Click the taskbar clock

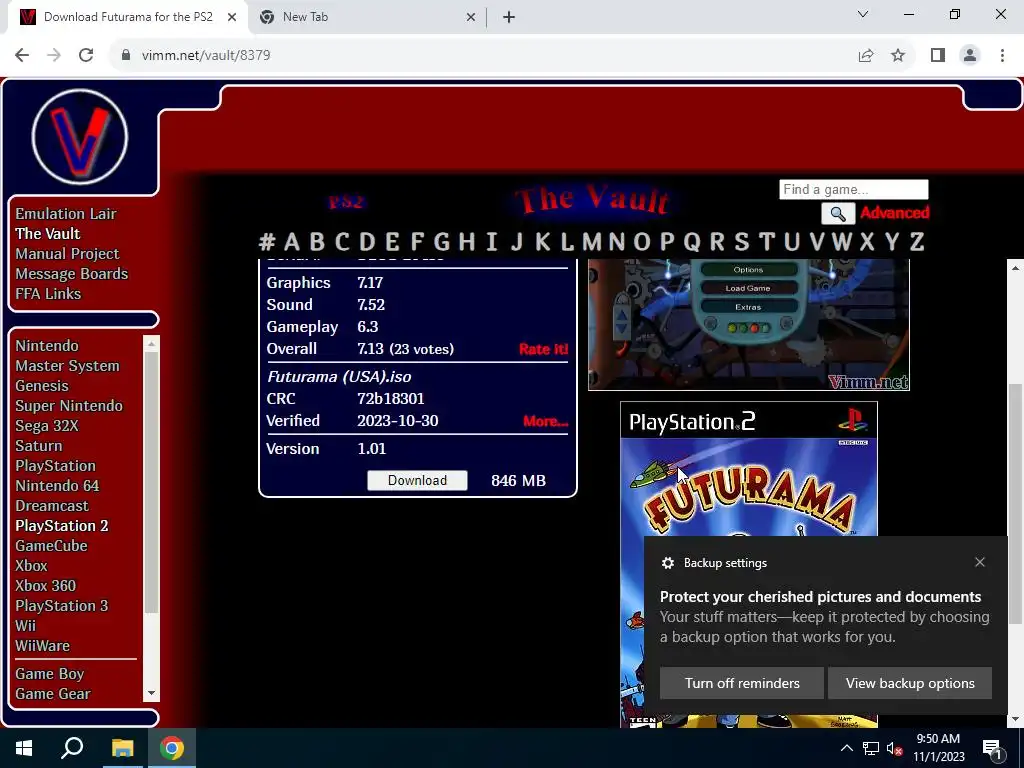938,748
